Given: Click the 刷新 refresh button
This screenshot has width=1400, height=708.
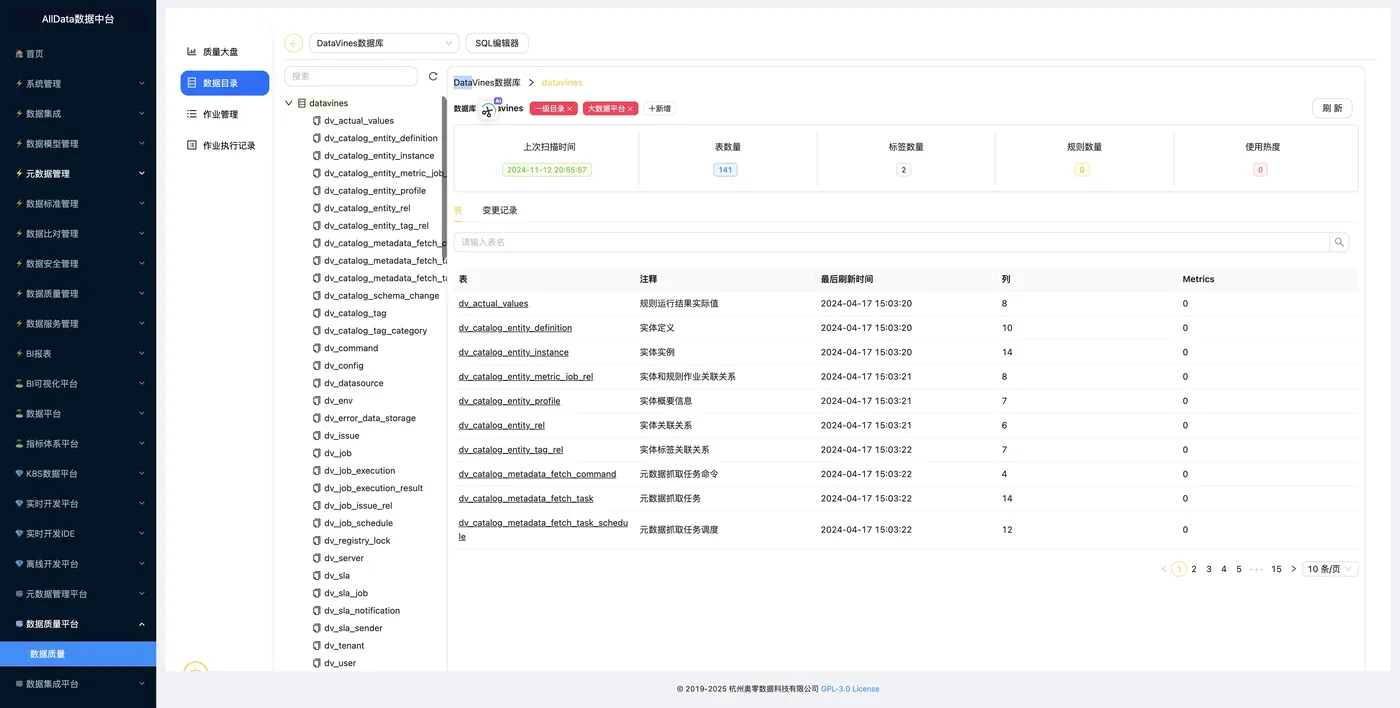Looking at the screenshot, I should (x=1332, y=108).
